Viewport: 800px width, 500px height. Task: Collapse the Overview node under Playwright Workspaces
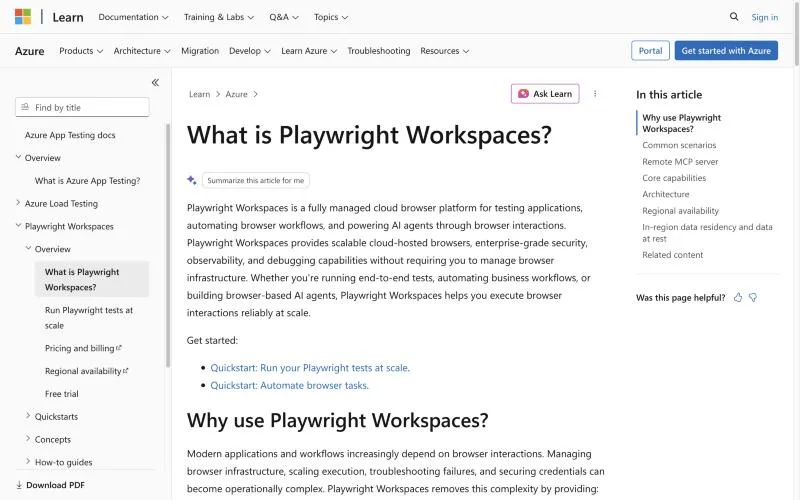pos(28,248)
